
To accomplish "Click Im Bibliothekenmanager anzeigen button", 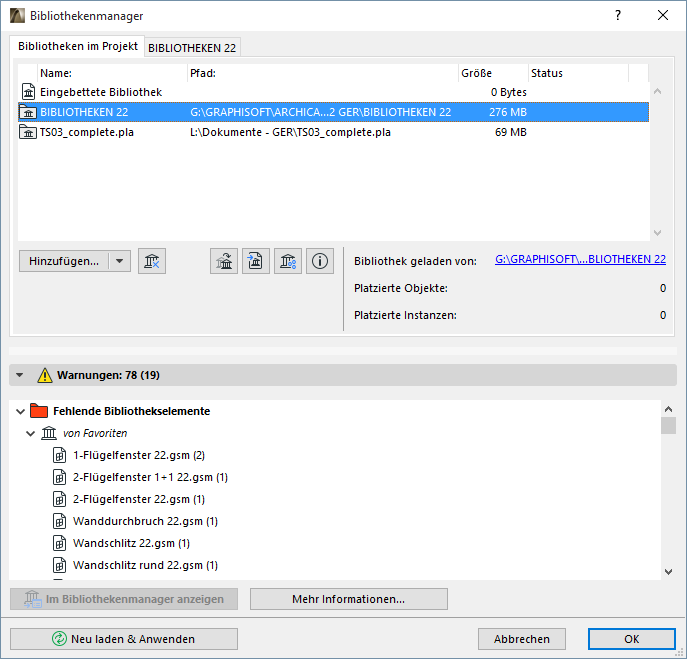I will point(124,599).
